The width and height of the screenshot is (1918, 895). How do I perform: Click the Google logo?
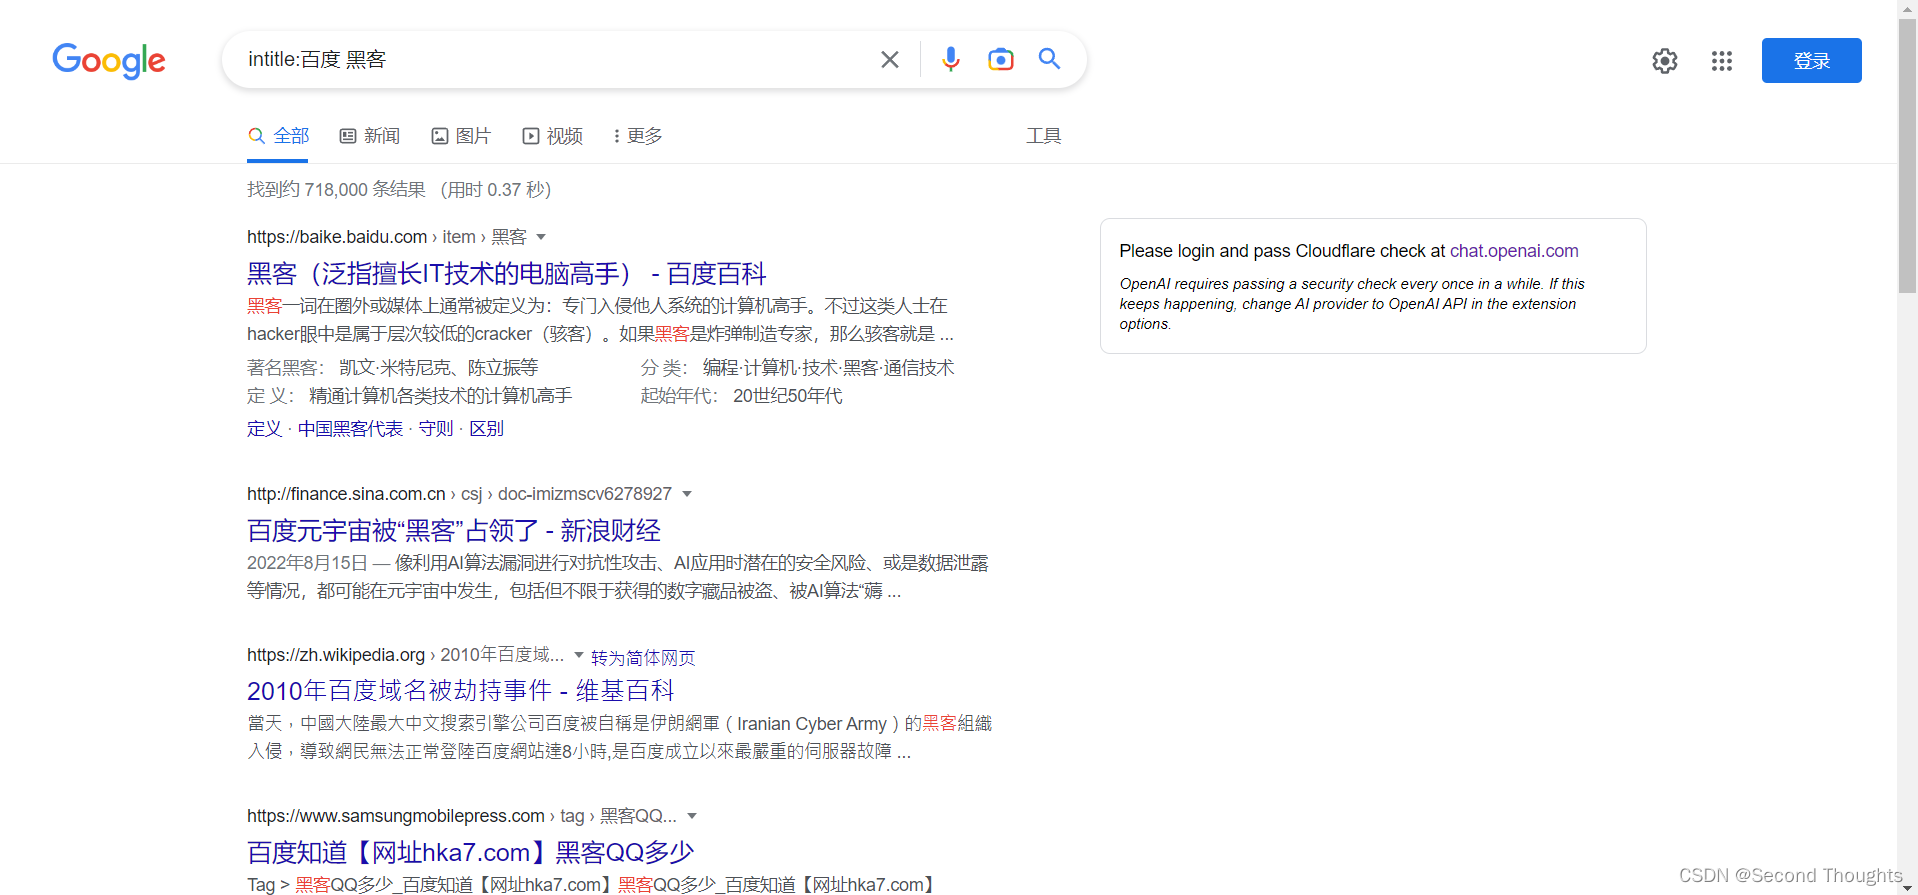(109, 60)
